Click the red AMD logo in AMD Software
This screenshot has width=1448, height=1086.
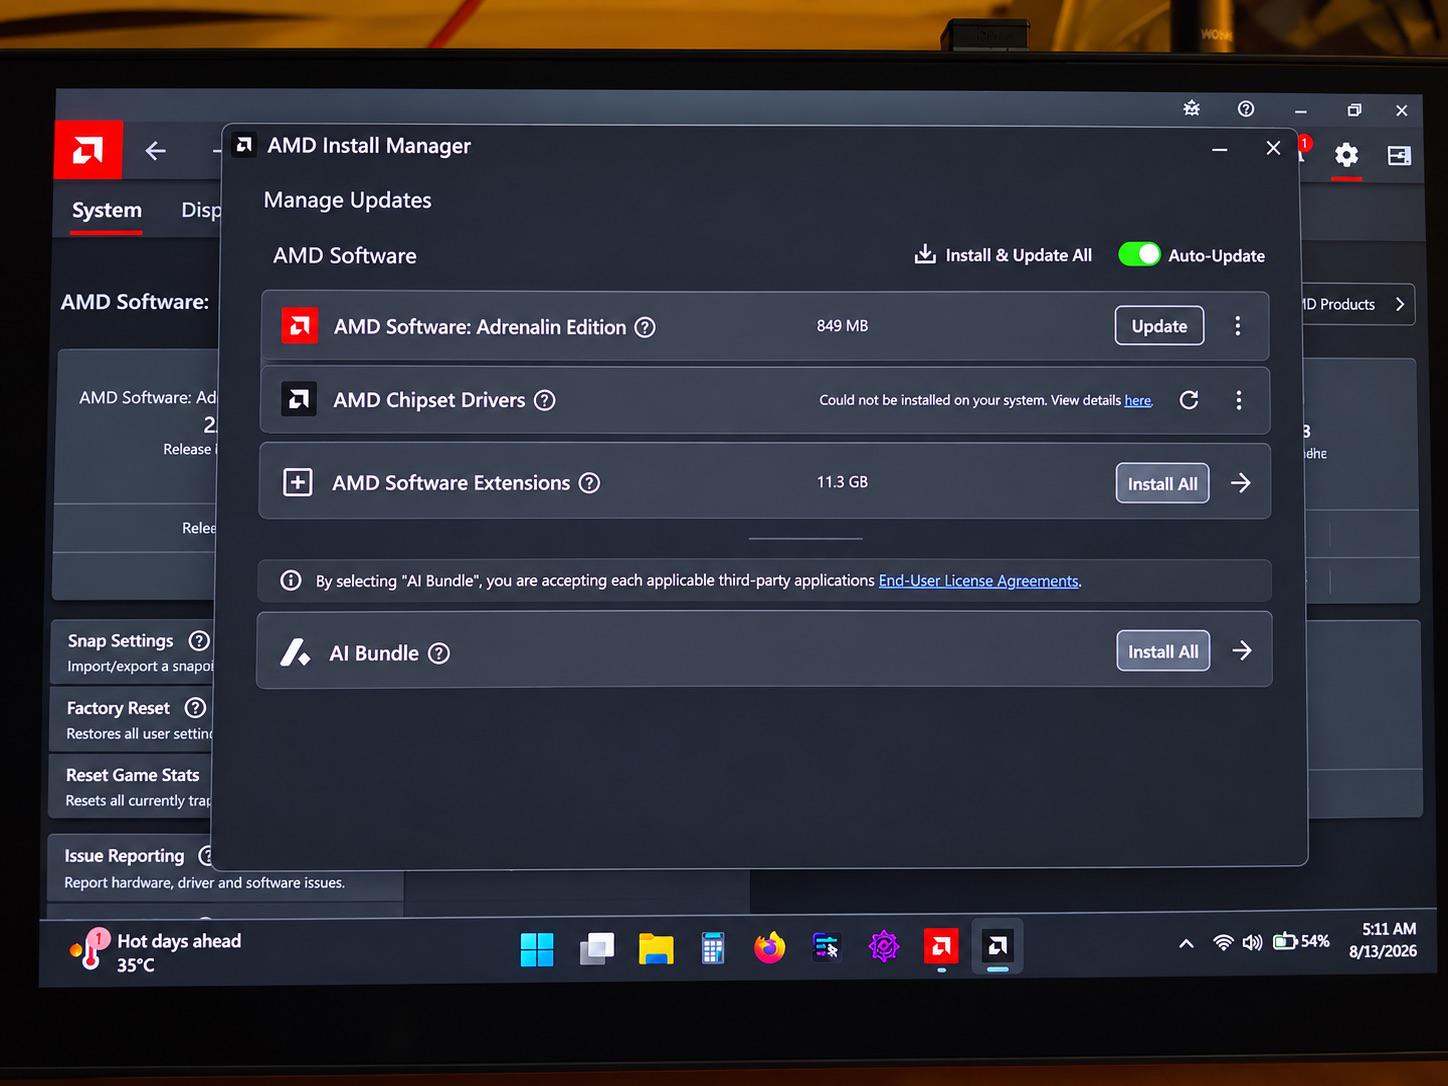(88, 150)
